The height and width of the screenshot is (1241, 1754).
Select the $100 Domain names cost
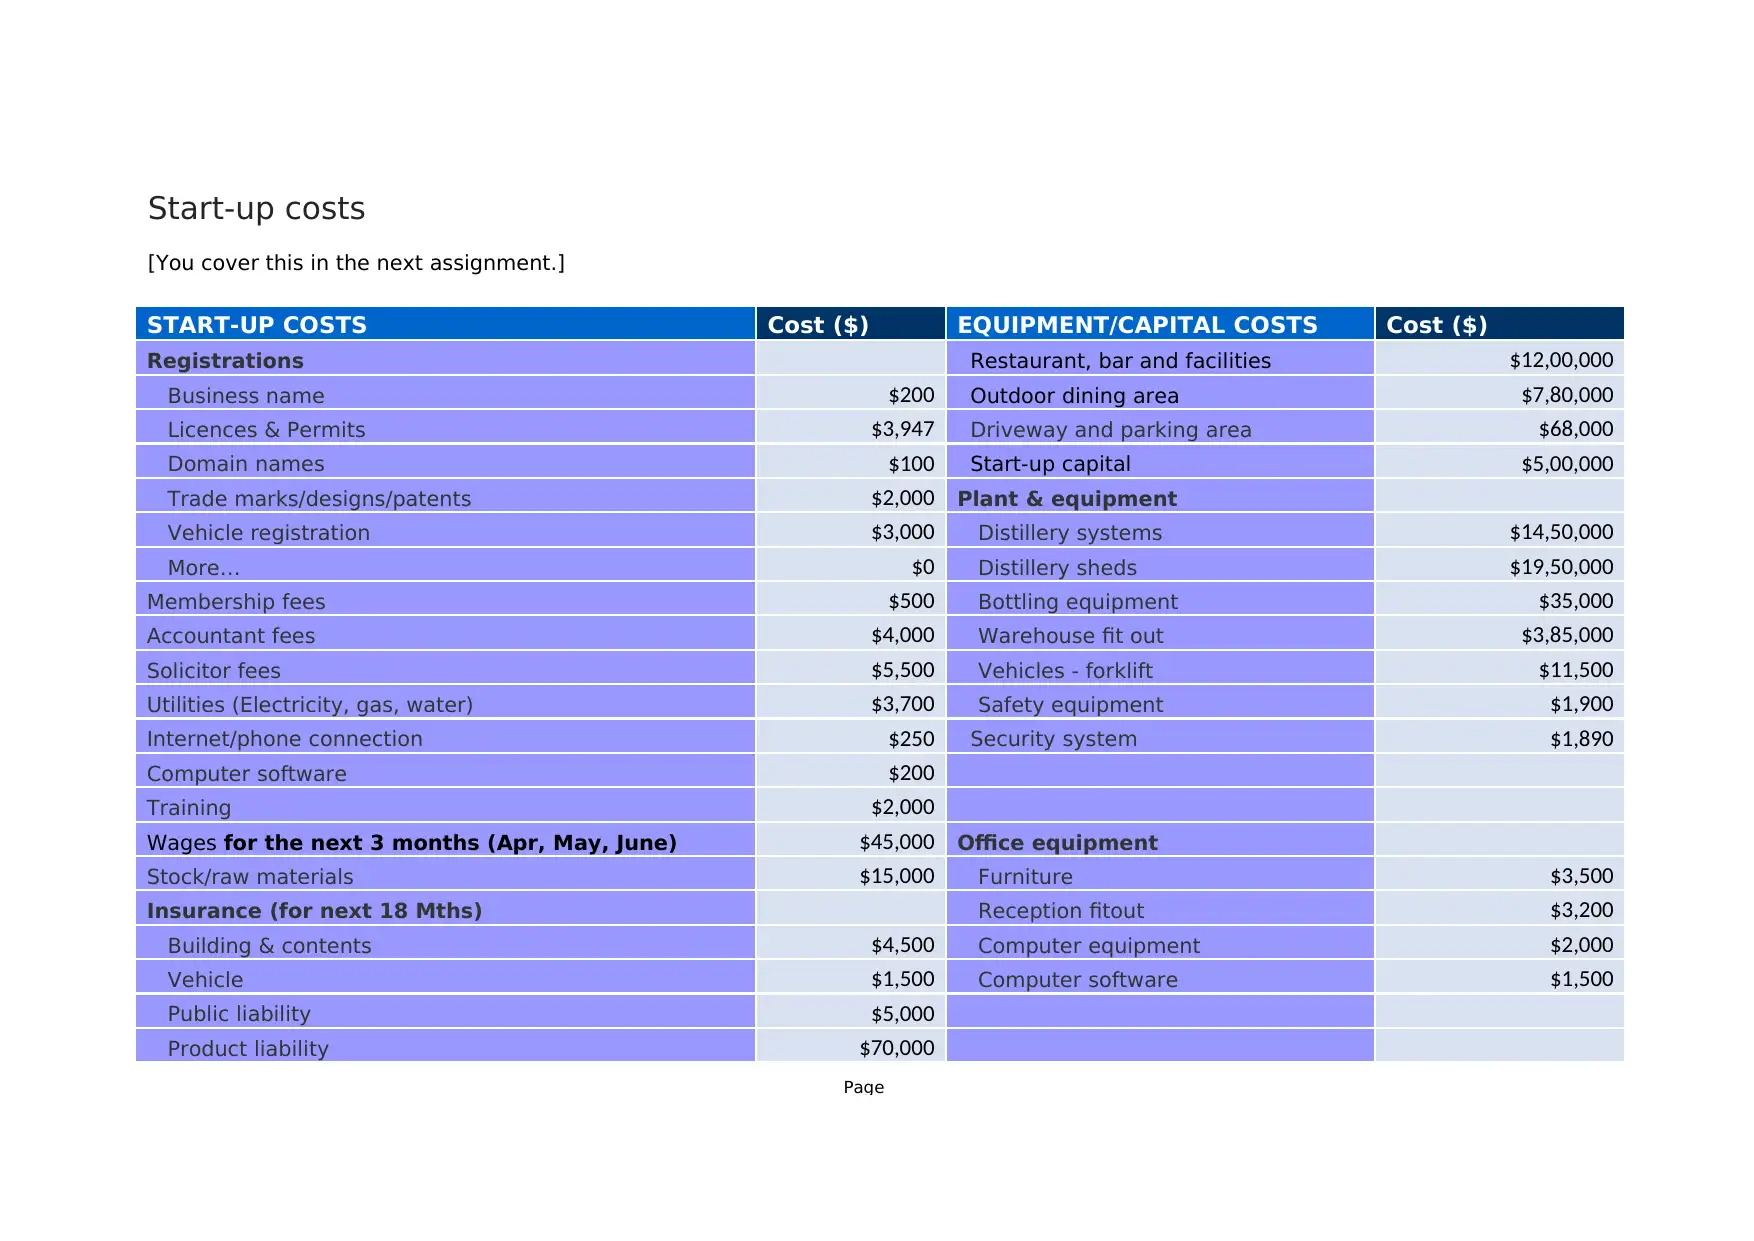[x=911, y=464]
